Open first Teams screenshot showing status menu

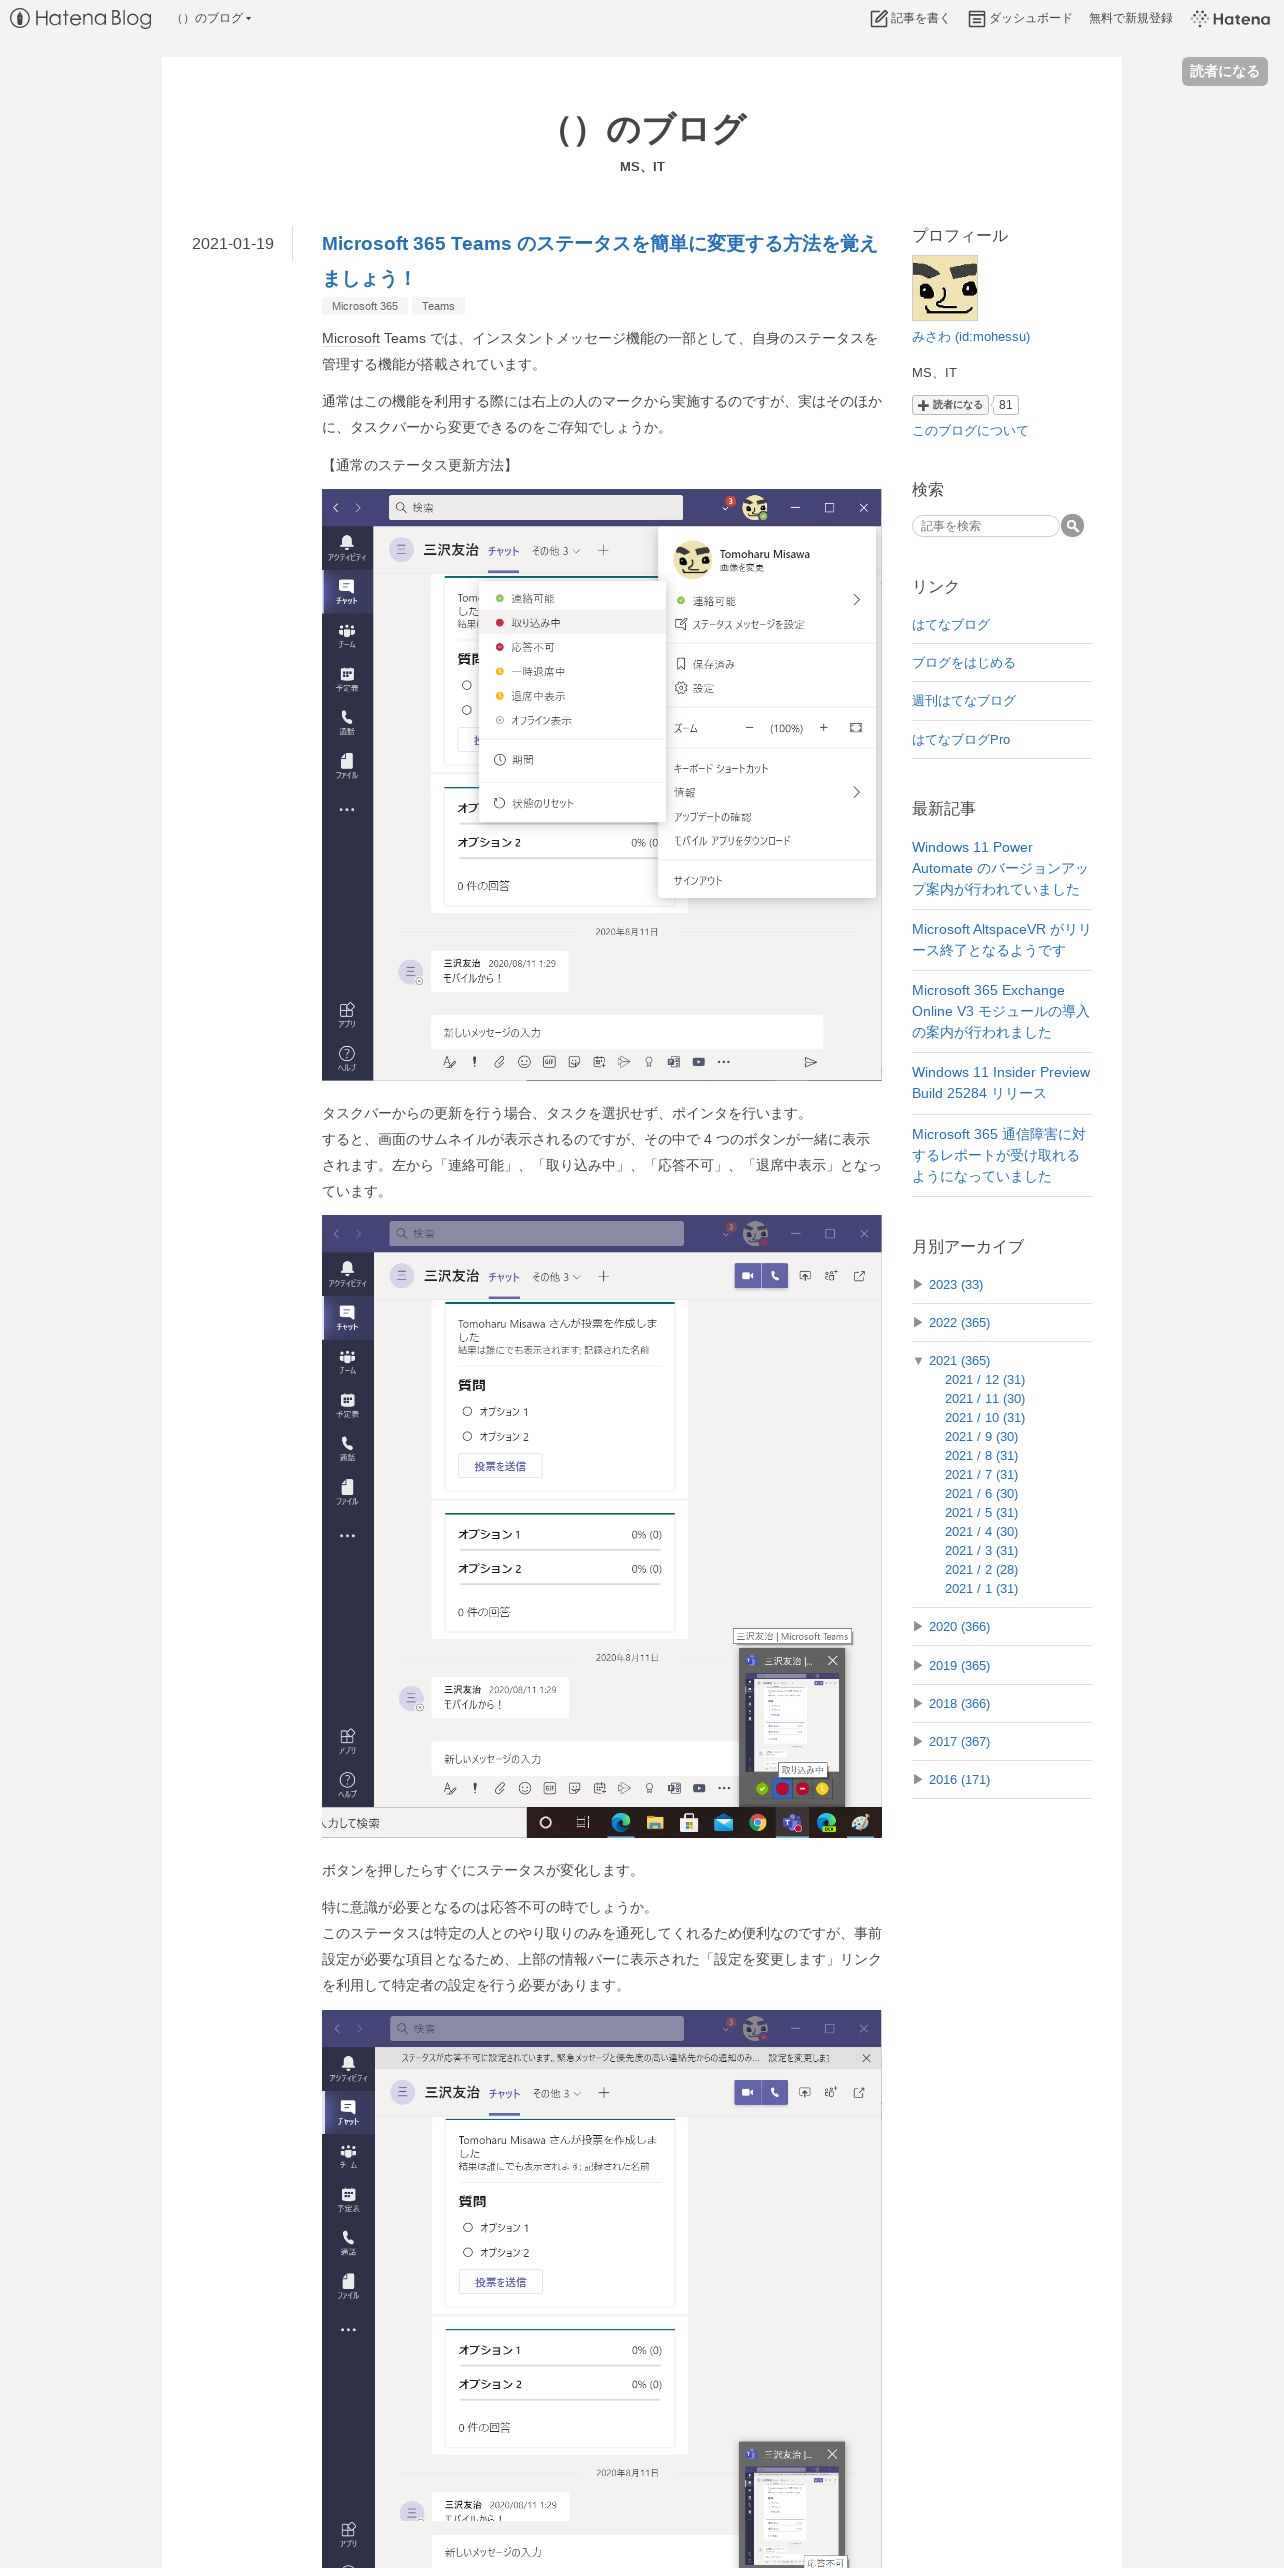(601, 785)
